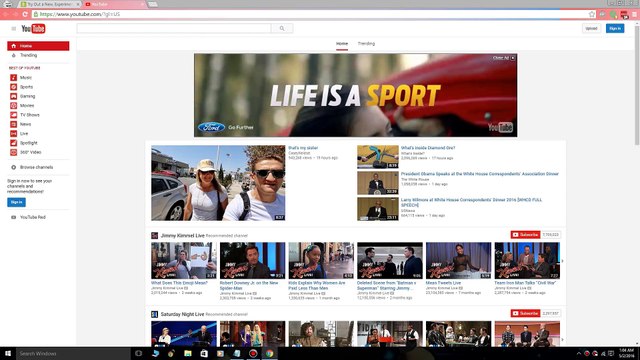Open Live category icon in sidebar

tap(13, 133)
